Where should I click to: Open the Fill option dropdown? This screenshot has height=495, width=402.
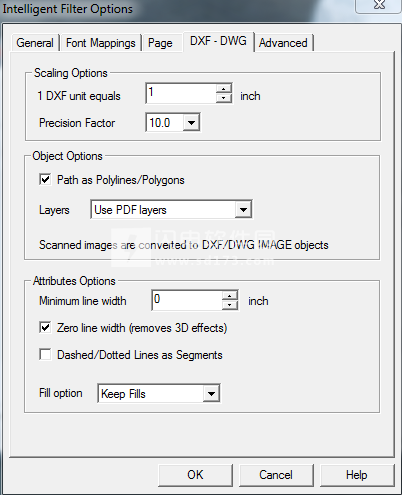pyautogui.click(x=211, y=394)
